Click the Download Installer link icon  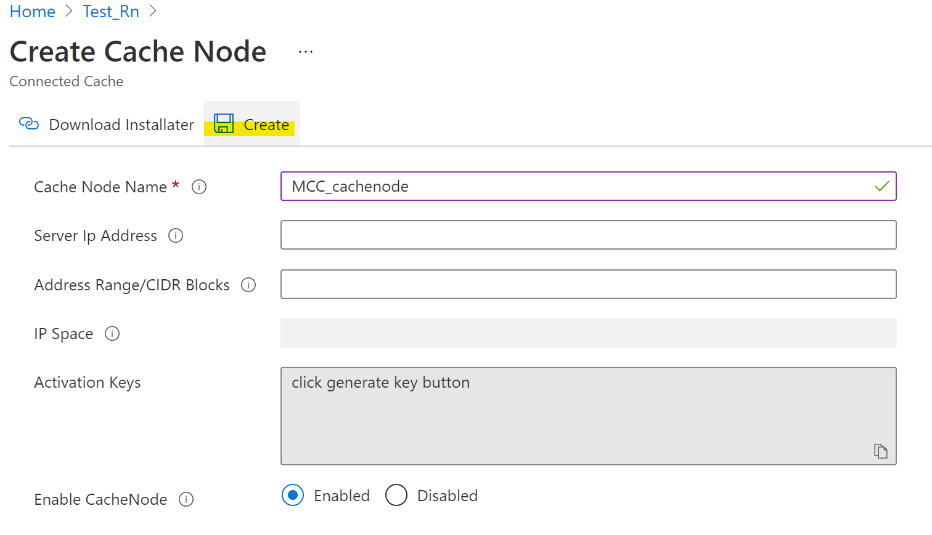(29, 124)
